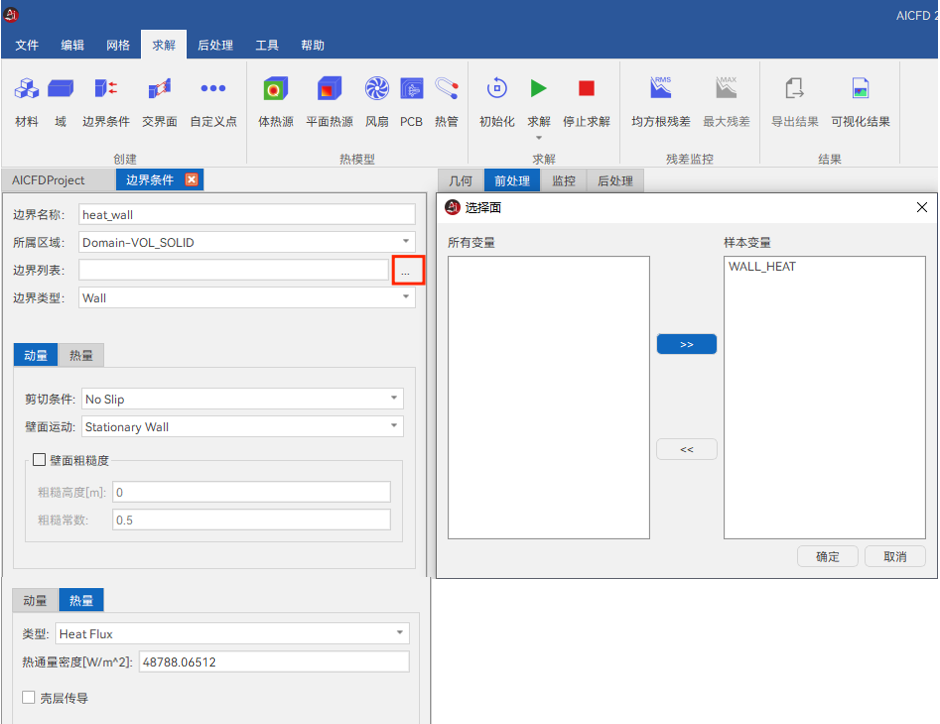
Task: Confirm selection with 确定 button
Action: click(x=827, y=557)
